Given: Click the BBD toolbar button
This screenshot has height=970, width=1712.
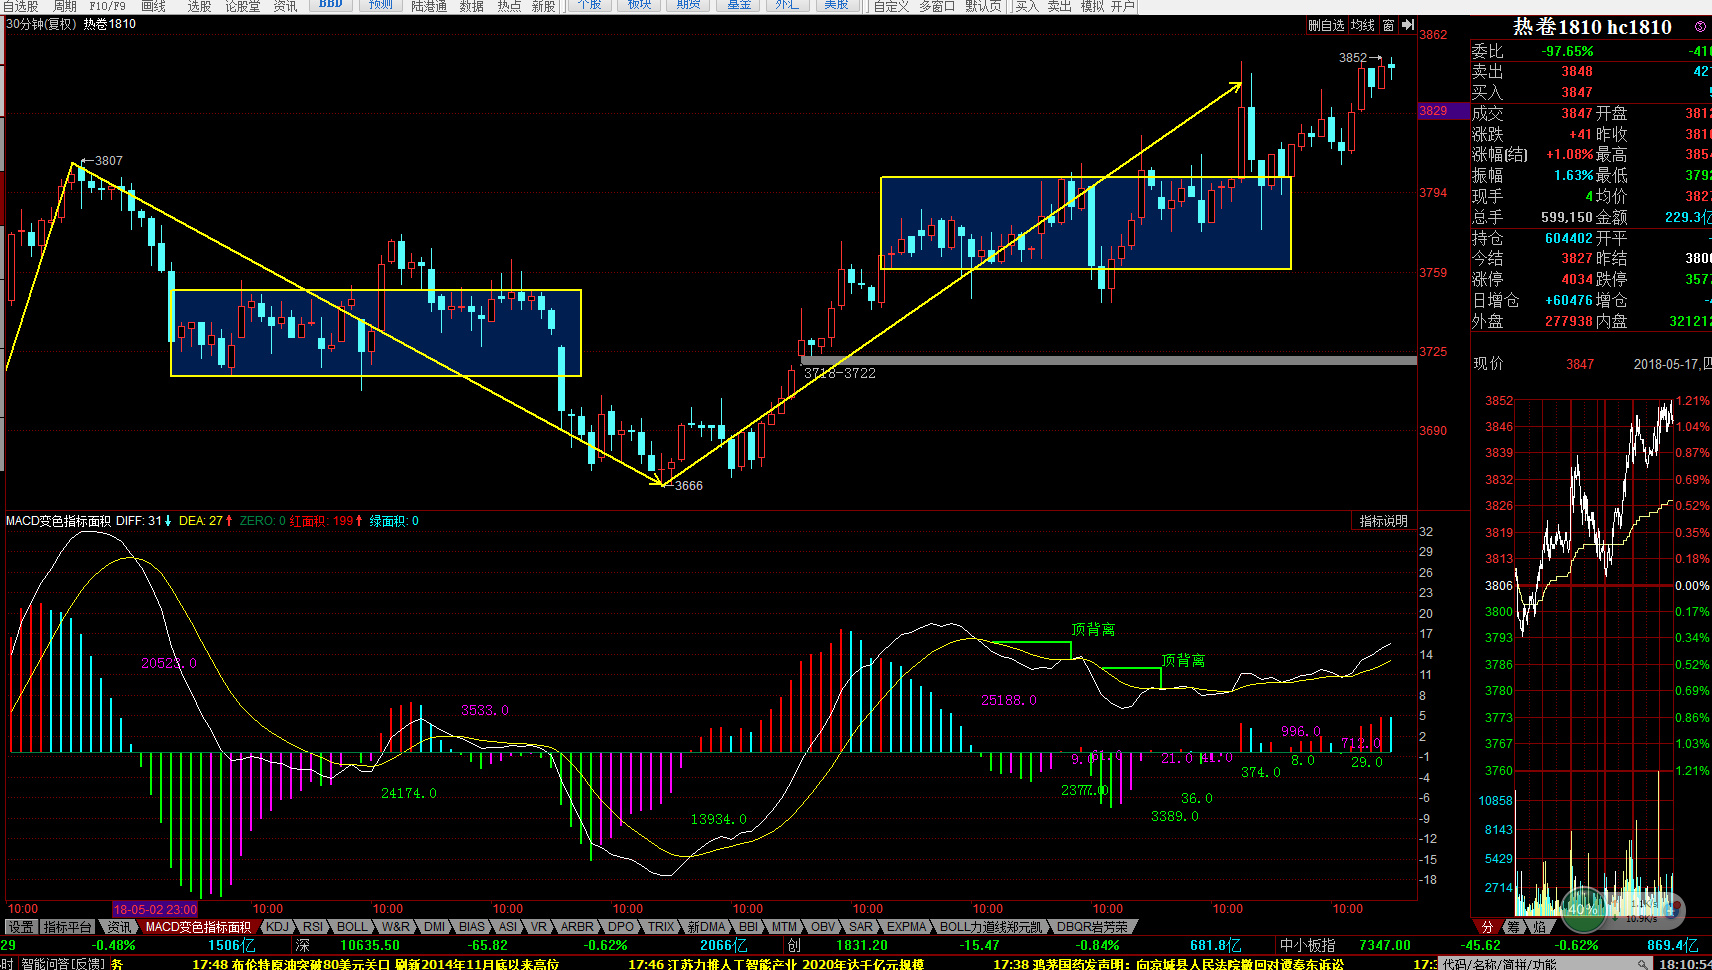Looking at the screenshot, I should point(331,5).
